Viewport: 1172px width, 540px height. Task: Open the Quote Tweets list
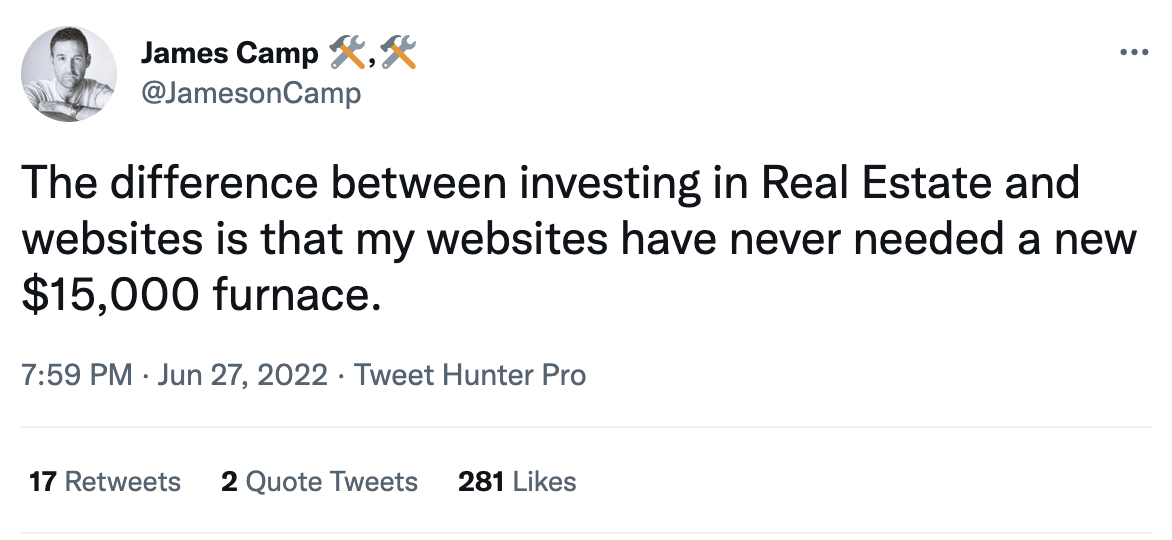[331, 482]
